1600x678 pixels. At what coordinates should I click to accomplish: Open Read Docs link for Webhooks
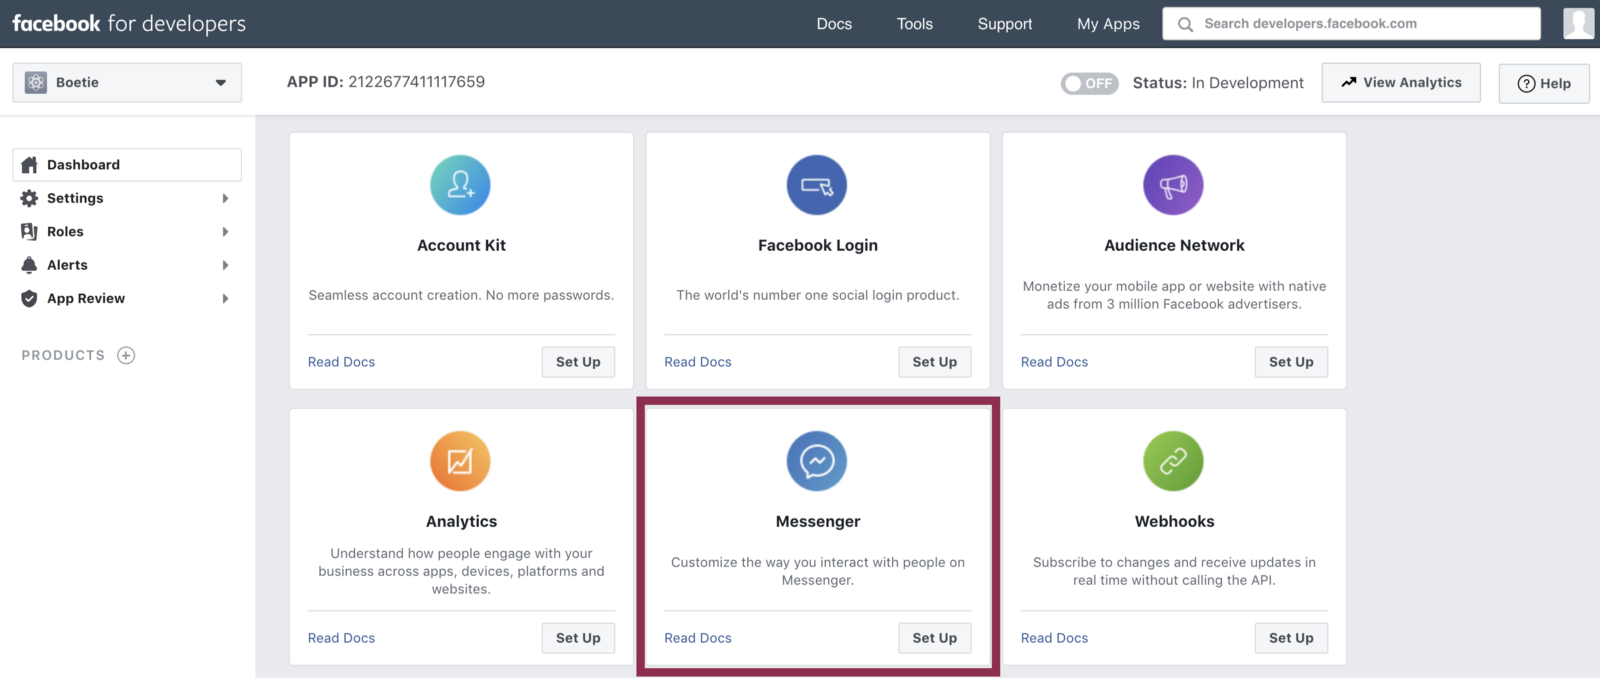coord(1054,638)
